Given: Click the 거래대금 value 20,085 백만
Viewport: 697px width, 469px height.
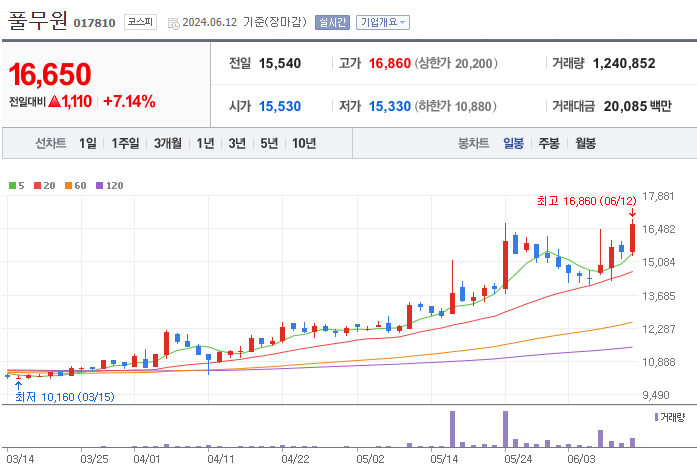Looking at the screenshot, I should pyautogui.click(x=637, y=106).
